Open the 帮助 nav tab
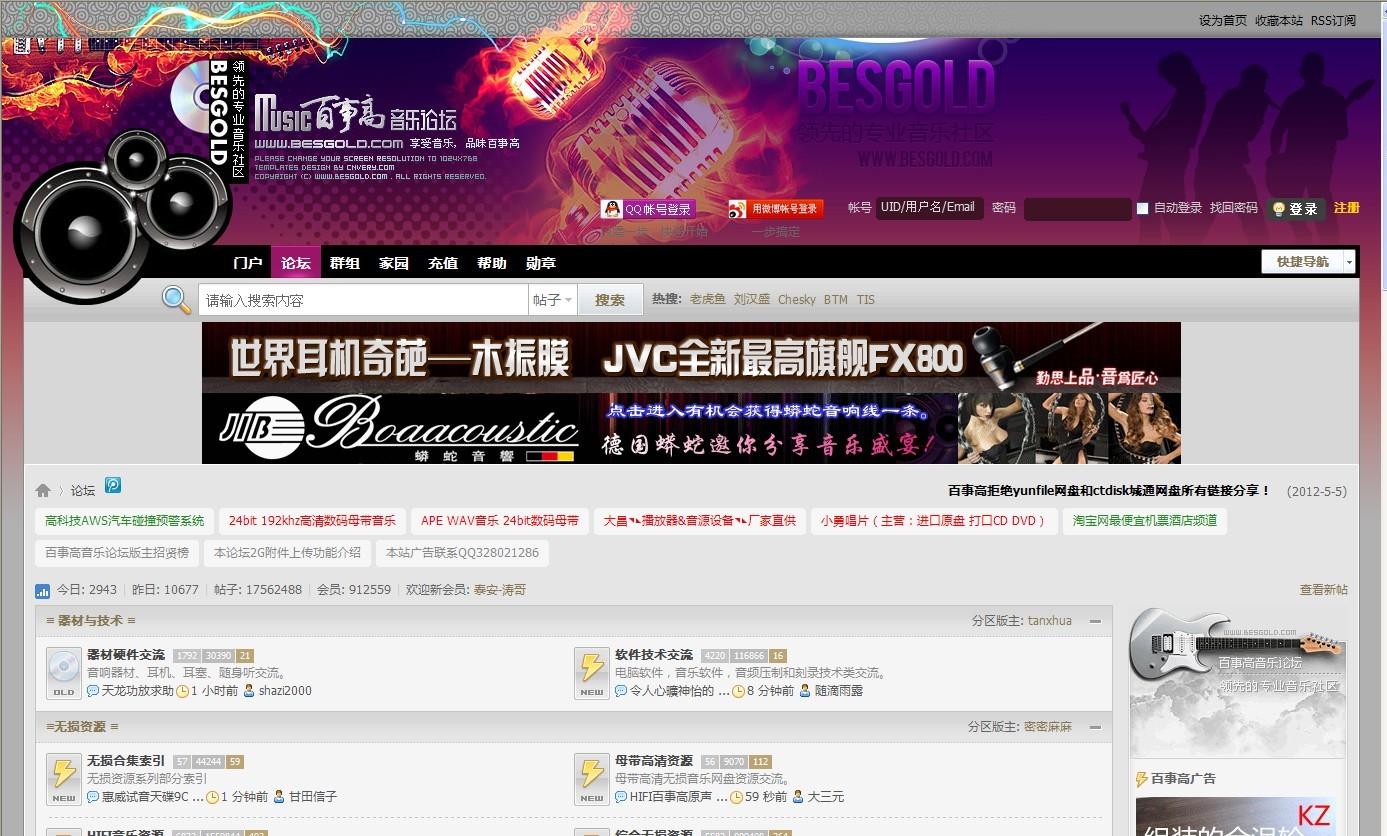Image resolution: width=1387 pixels, height=836 pixels. click(x=492, y=263)
